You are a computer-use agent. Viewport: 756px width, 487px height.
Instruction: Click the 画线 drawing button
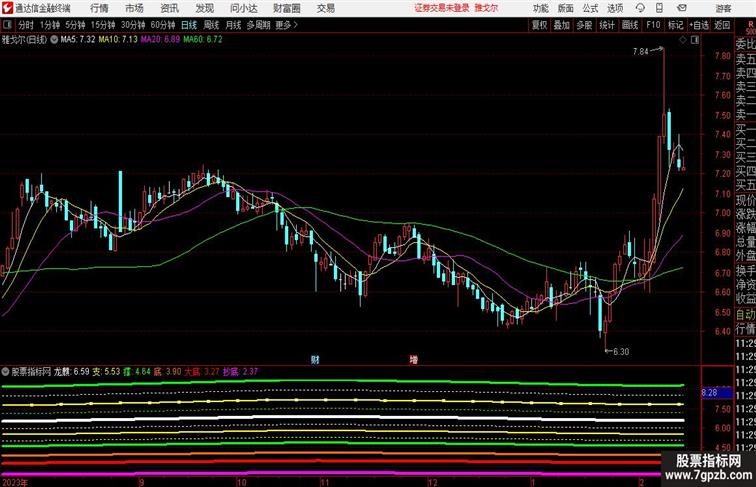(630, 25)
